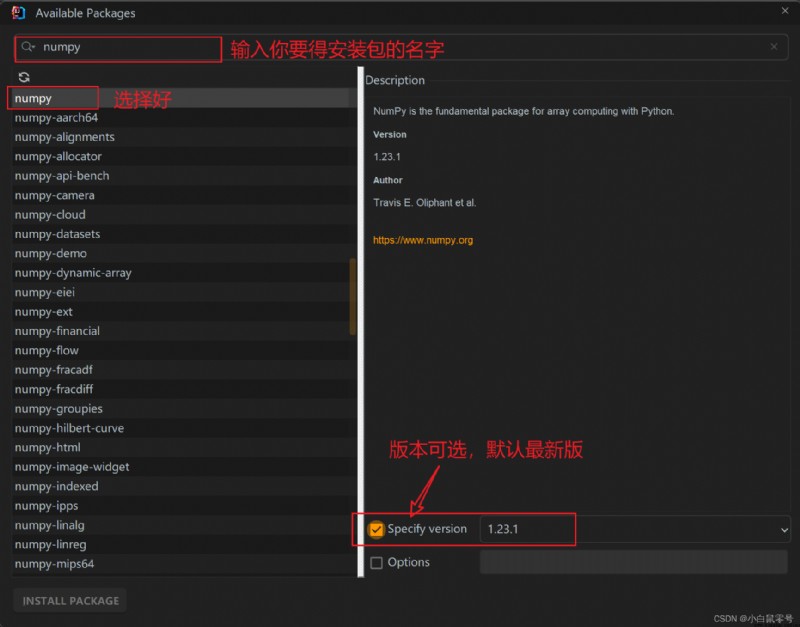
Task: Uncheck the Specify version checkbox
Action: [x=377, y=529]
